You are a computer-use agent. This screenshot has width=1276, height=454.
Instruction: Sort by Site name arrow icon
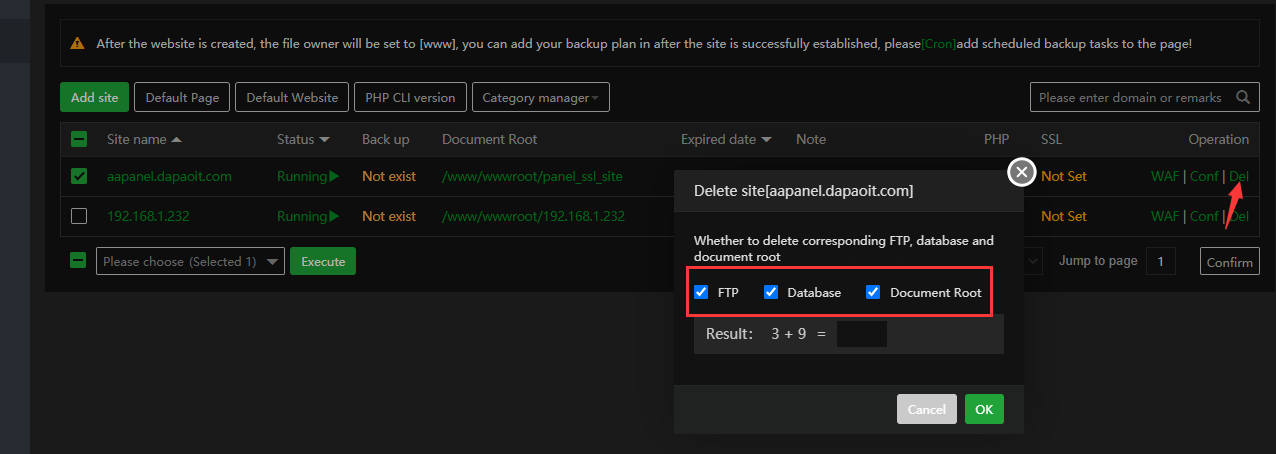177,140
